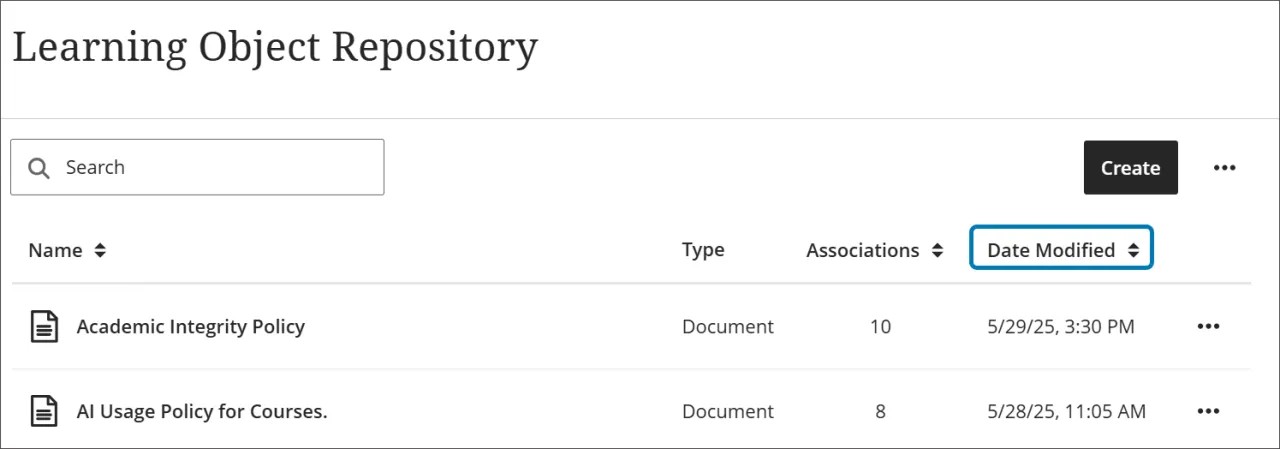Click the Academic Integrity Policy document icon

pyautogui.click(x=43, y=327)
